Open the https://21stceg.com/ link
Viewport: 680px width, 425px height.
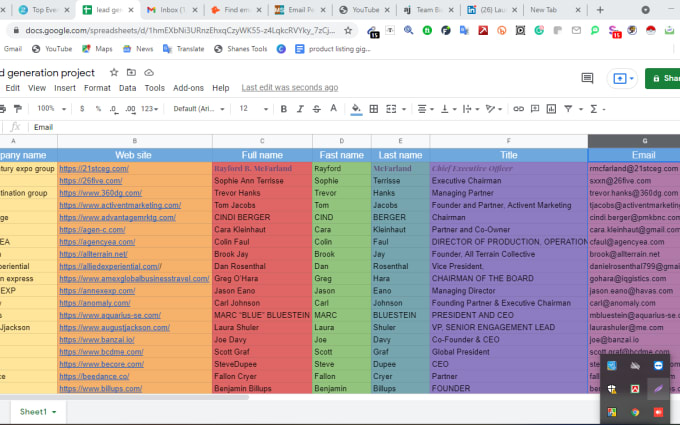coord(94,169)
